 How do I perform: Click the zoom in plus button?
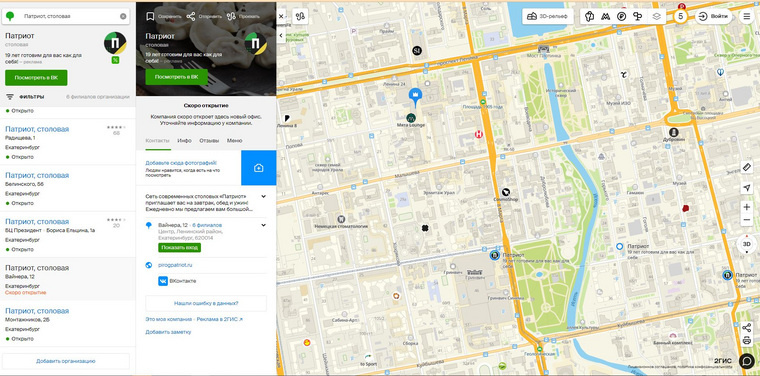(746, 207)
